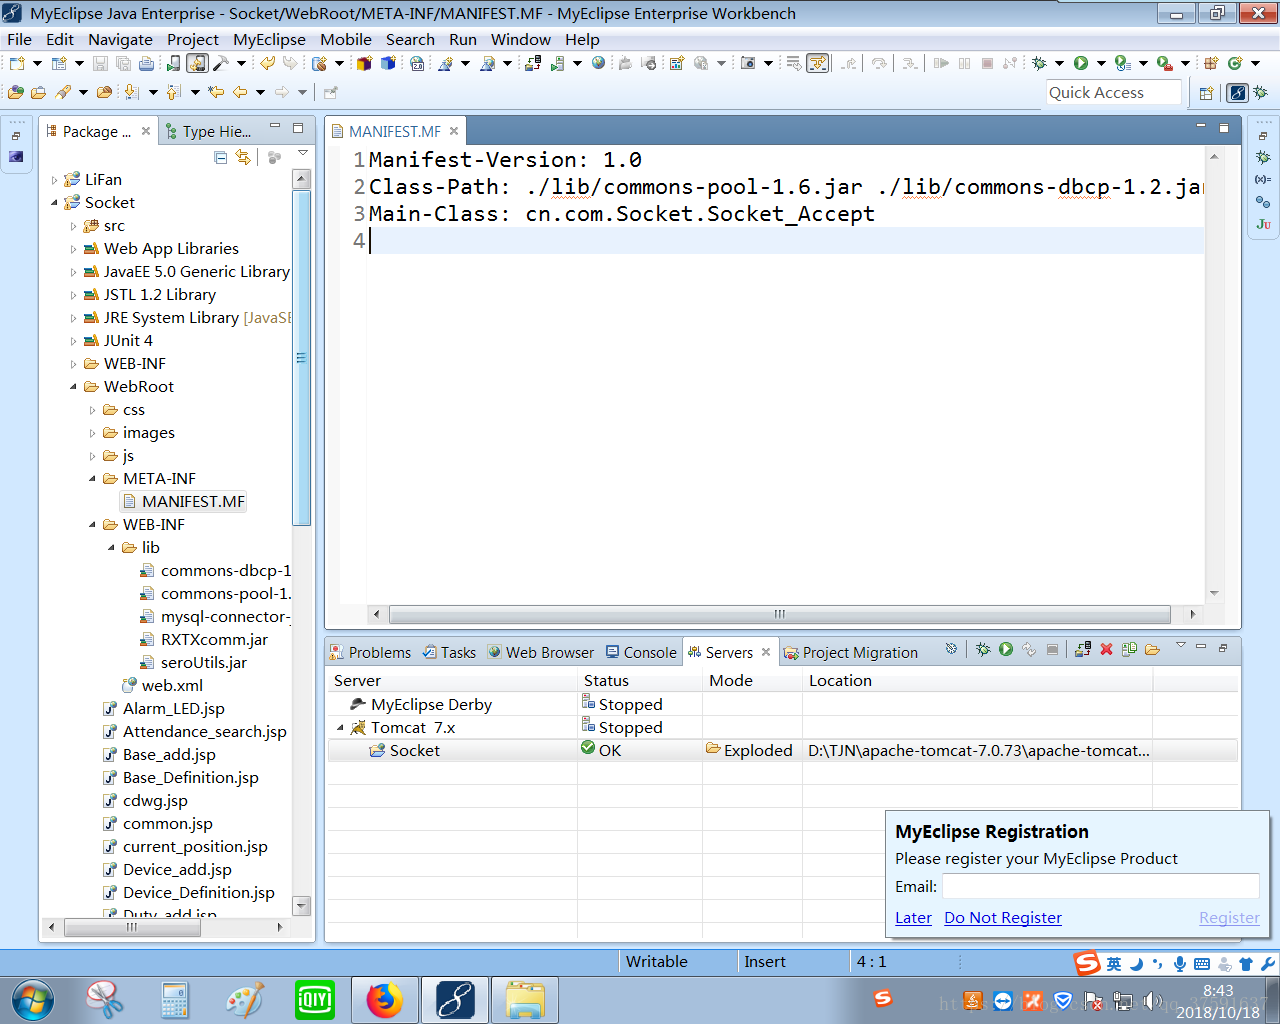This screenshot has width=1280, height=1024.
Task: Toggle Link with Editor in Package Explorer
Action: (243, 157)
